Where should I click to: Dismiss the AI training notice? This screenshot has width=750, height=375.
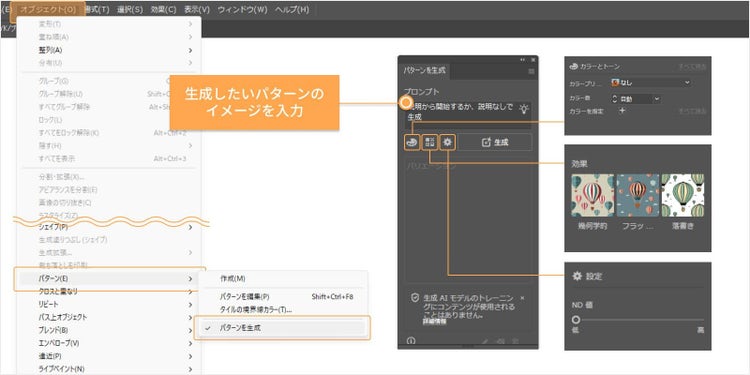pos(522,298)
